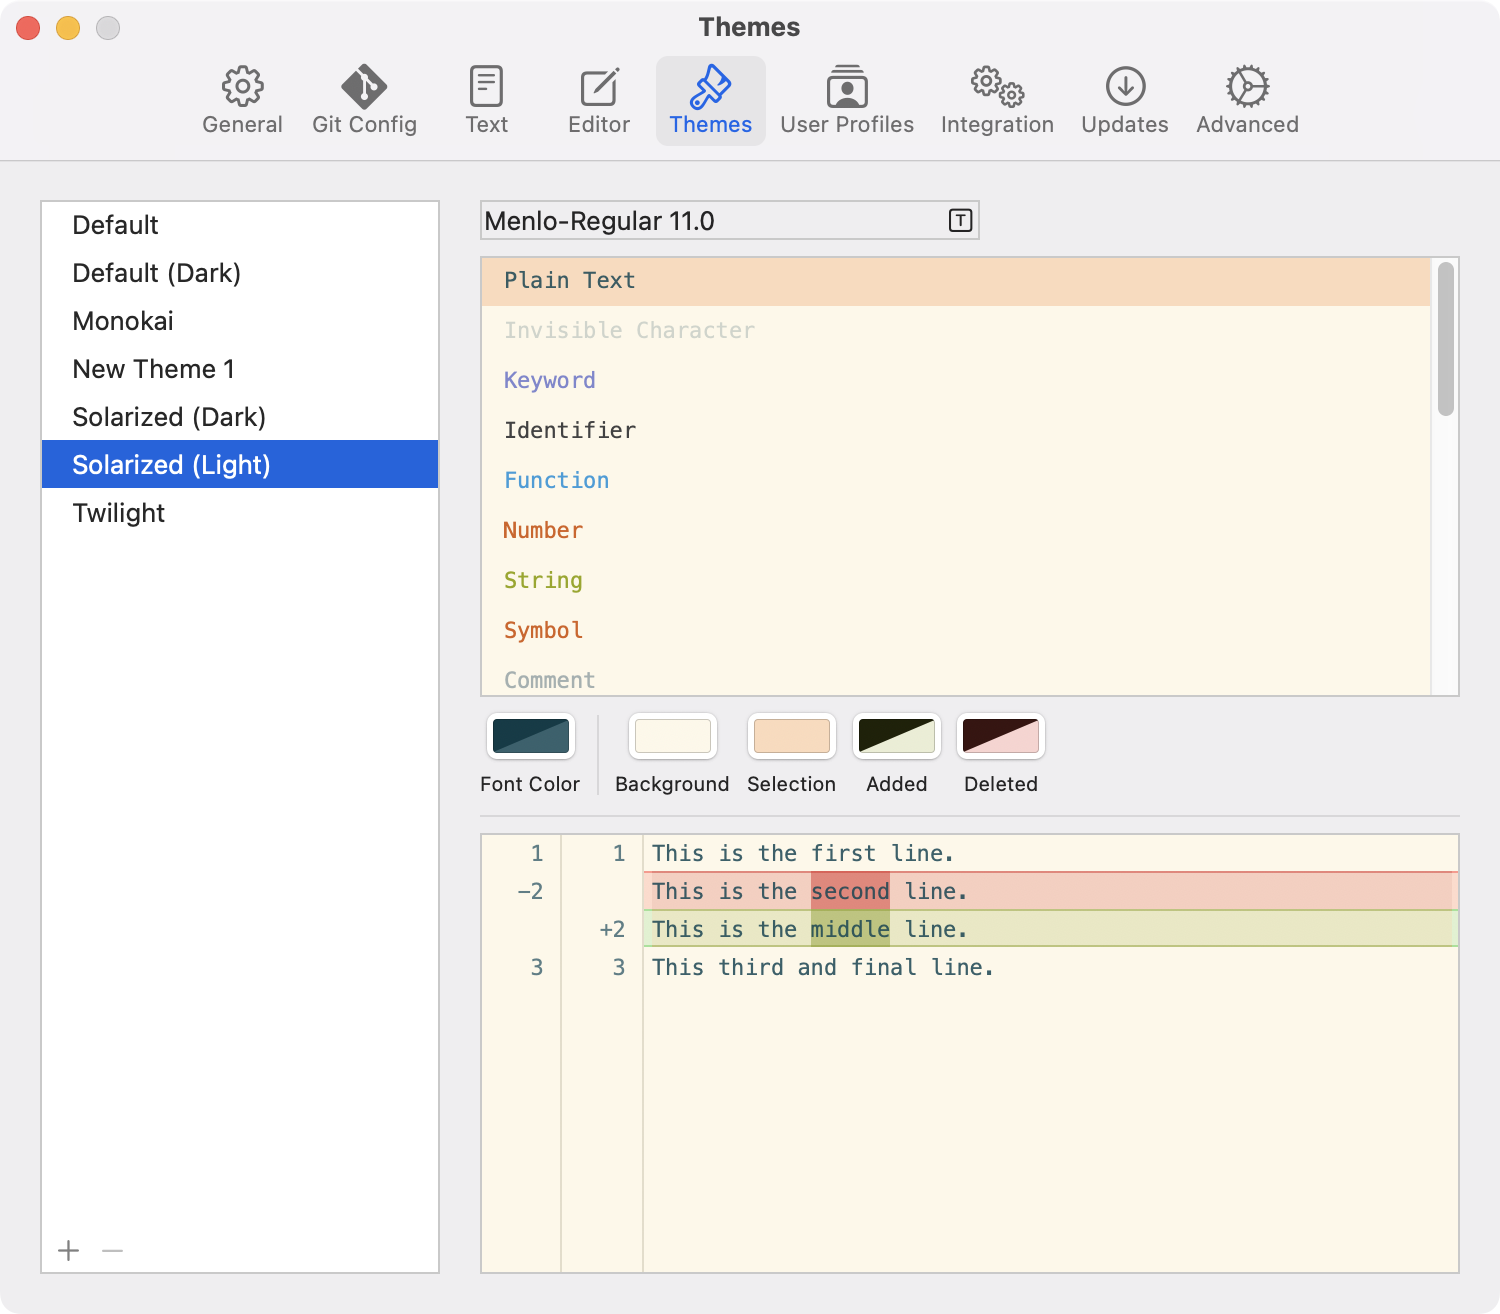Open the Updates download icon

pyautogui.click(x=1124, y=97)
